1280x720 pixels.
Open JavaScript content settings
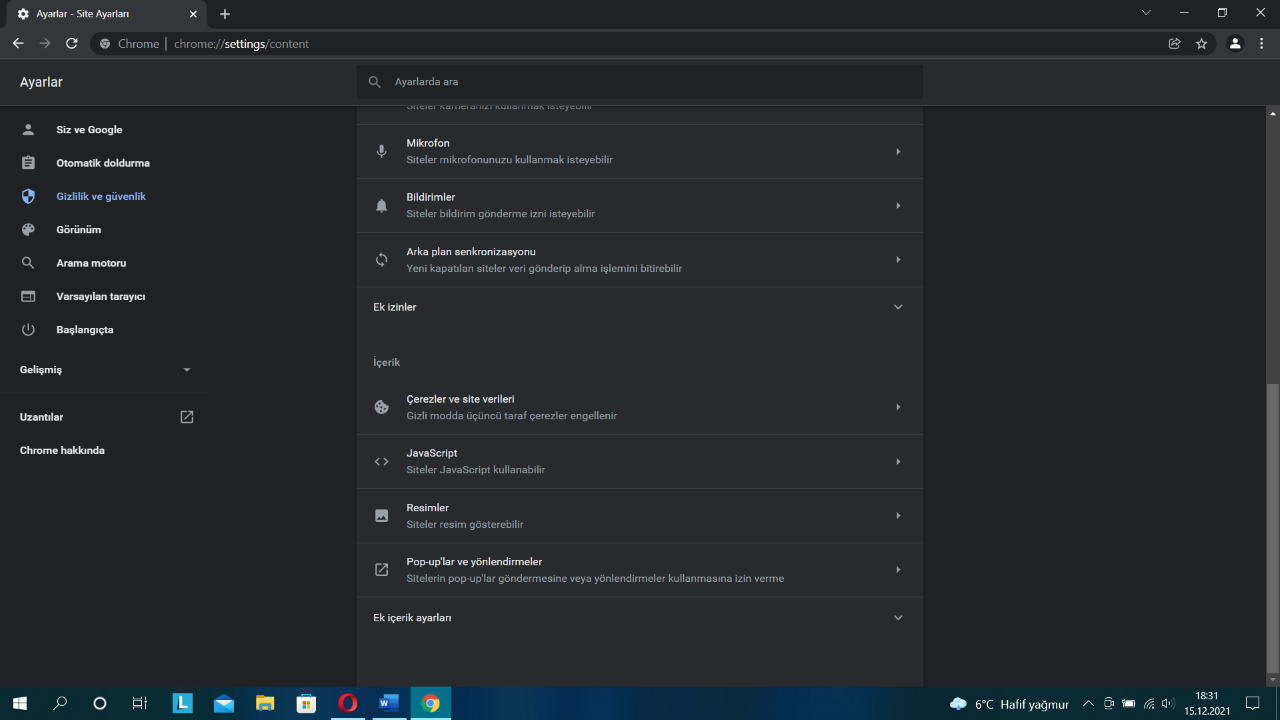point(640,462)
